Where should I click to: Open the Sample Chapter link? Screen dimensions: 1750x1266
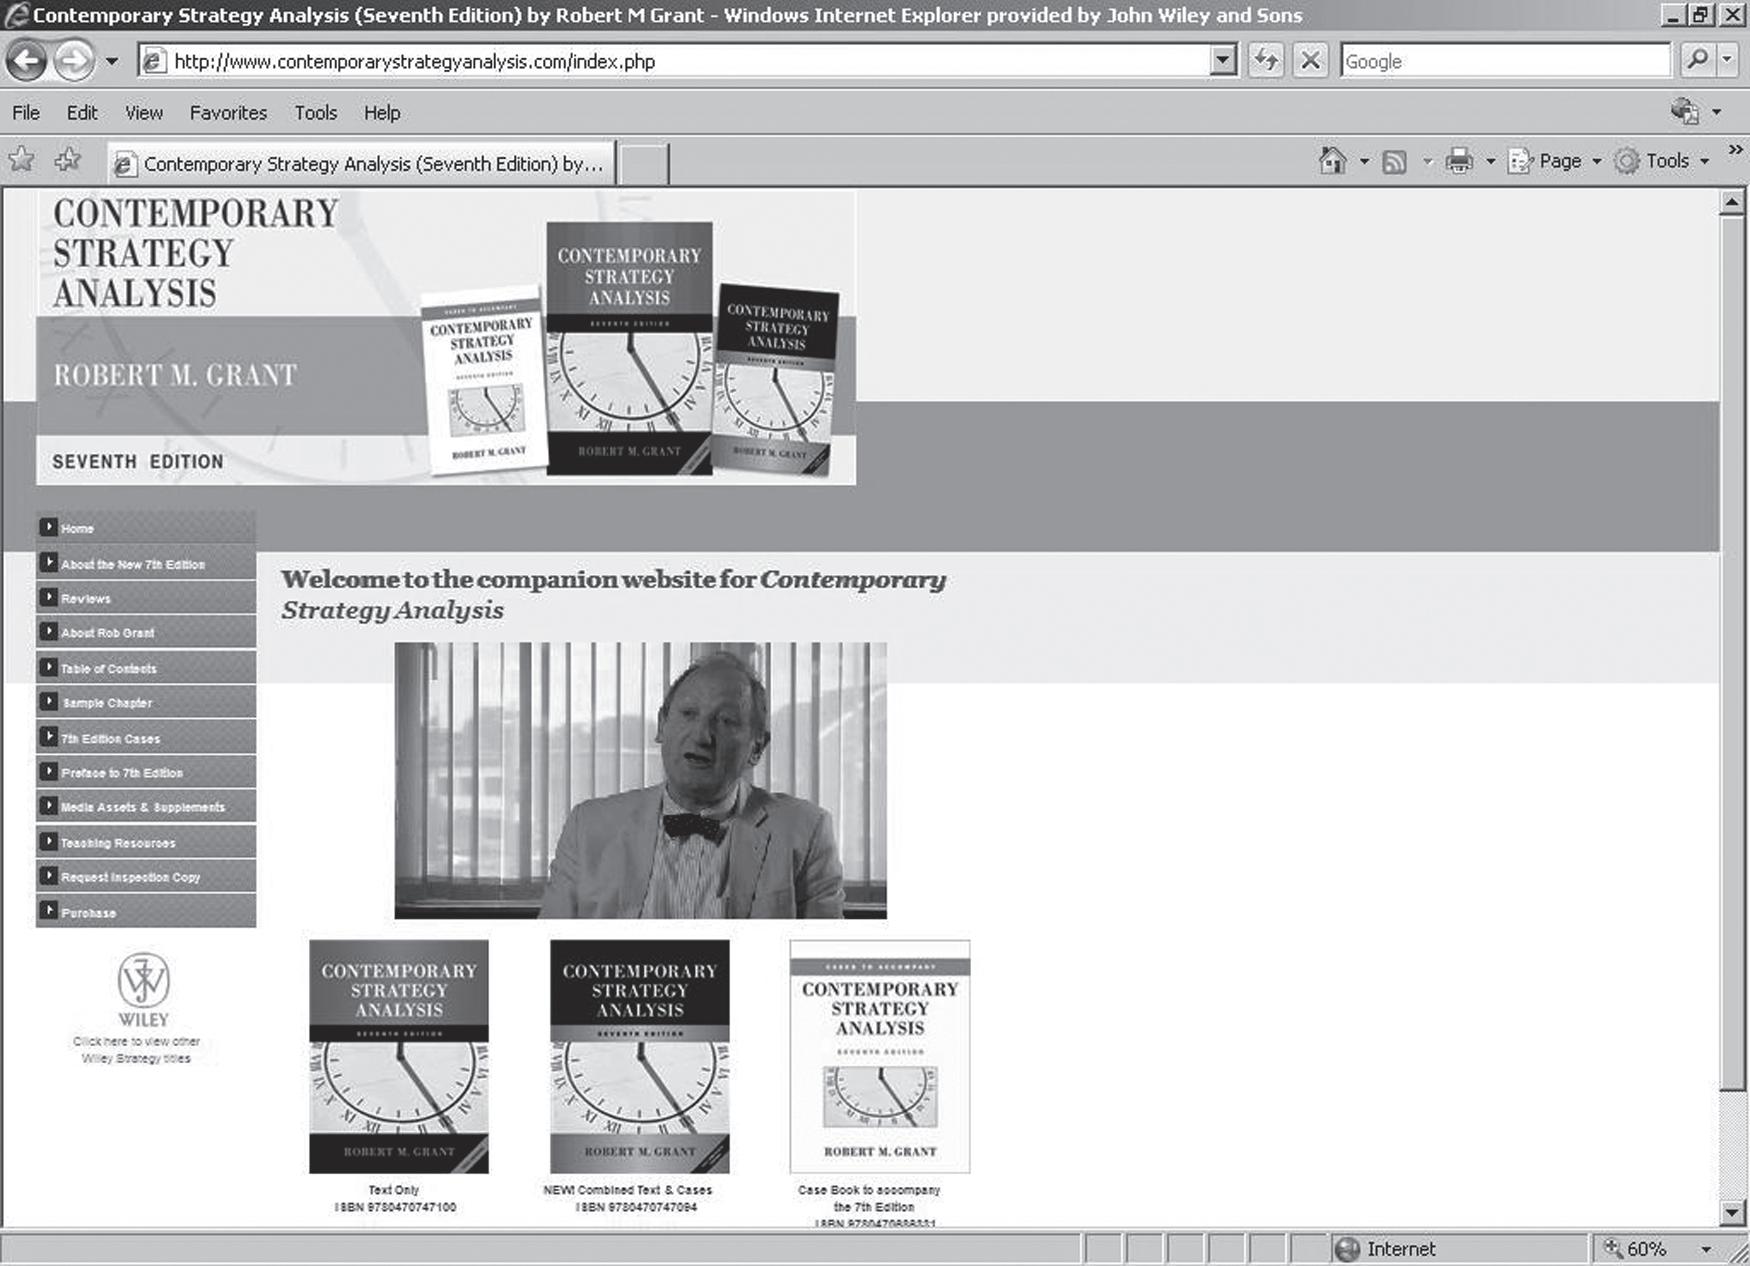coord(146,703)
